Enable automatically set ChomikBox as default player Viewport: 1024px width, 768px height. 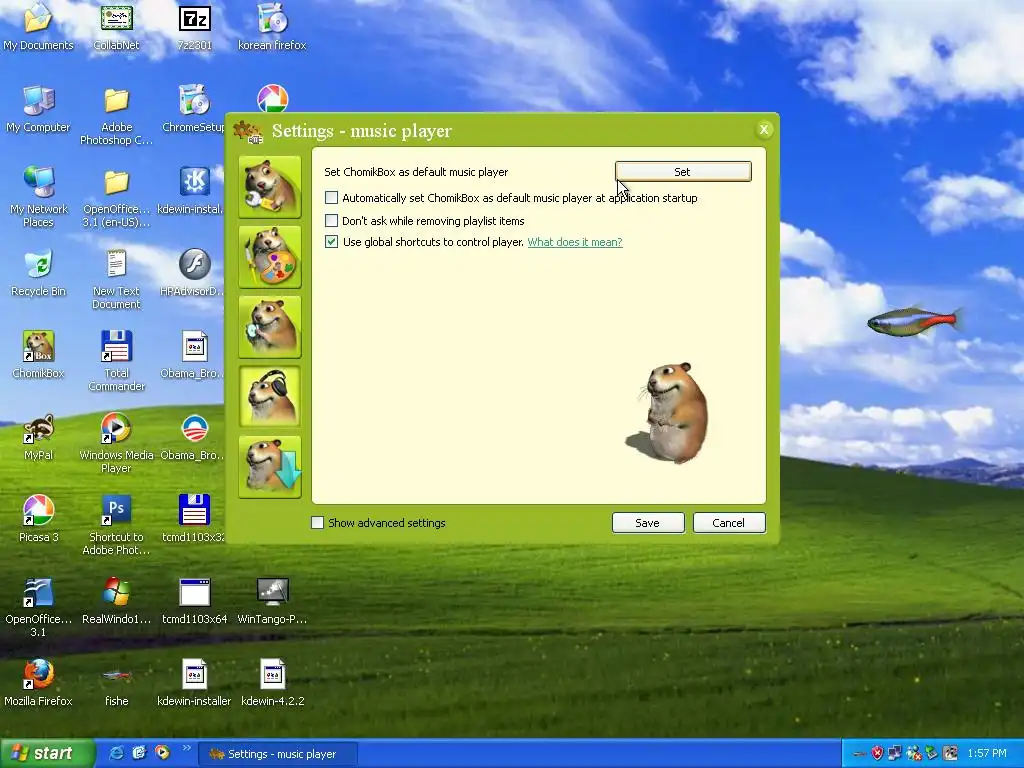(332, 198)
